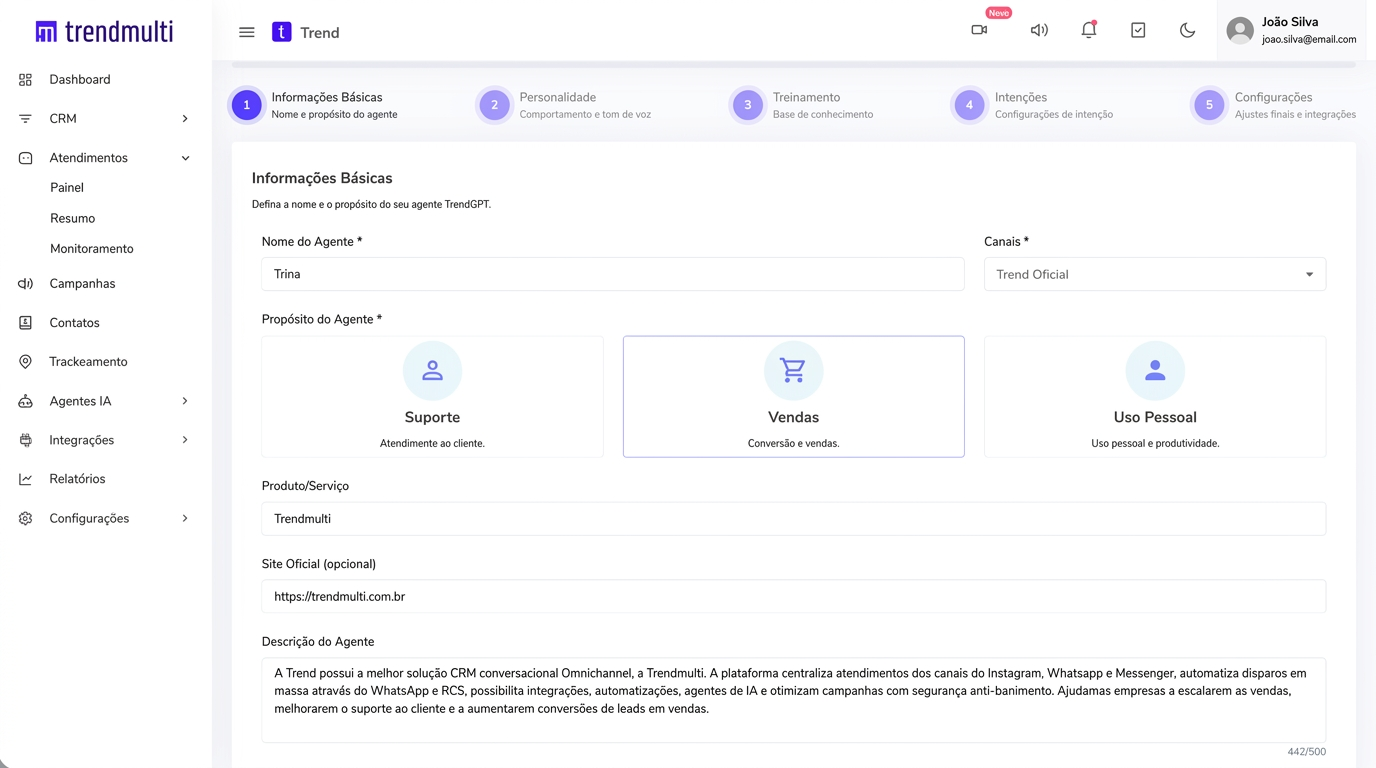Viewport: 1376px width, 768px height.
Task: Click the trendmulti logo
Action: pos(104,32)
